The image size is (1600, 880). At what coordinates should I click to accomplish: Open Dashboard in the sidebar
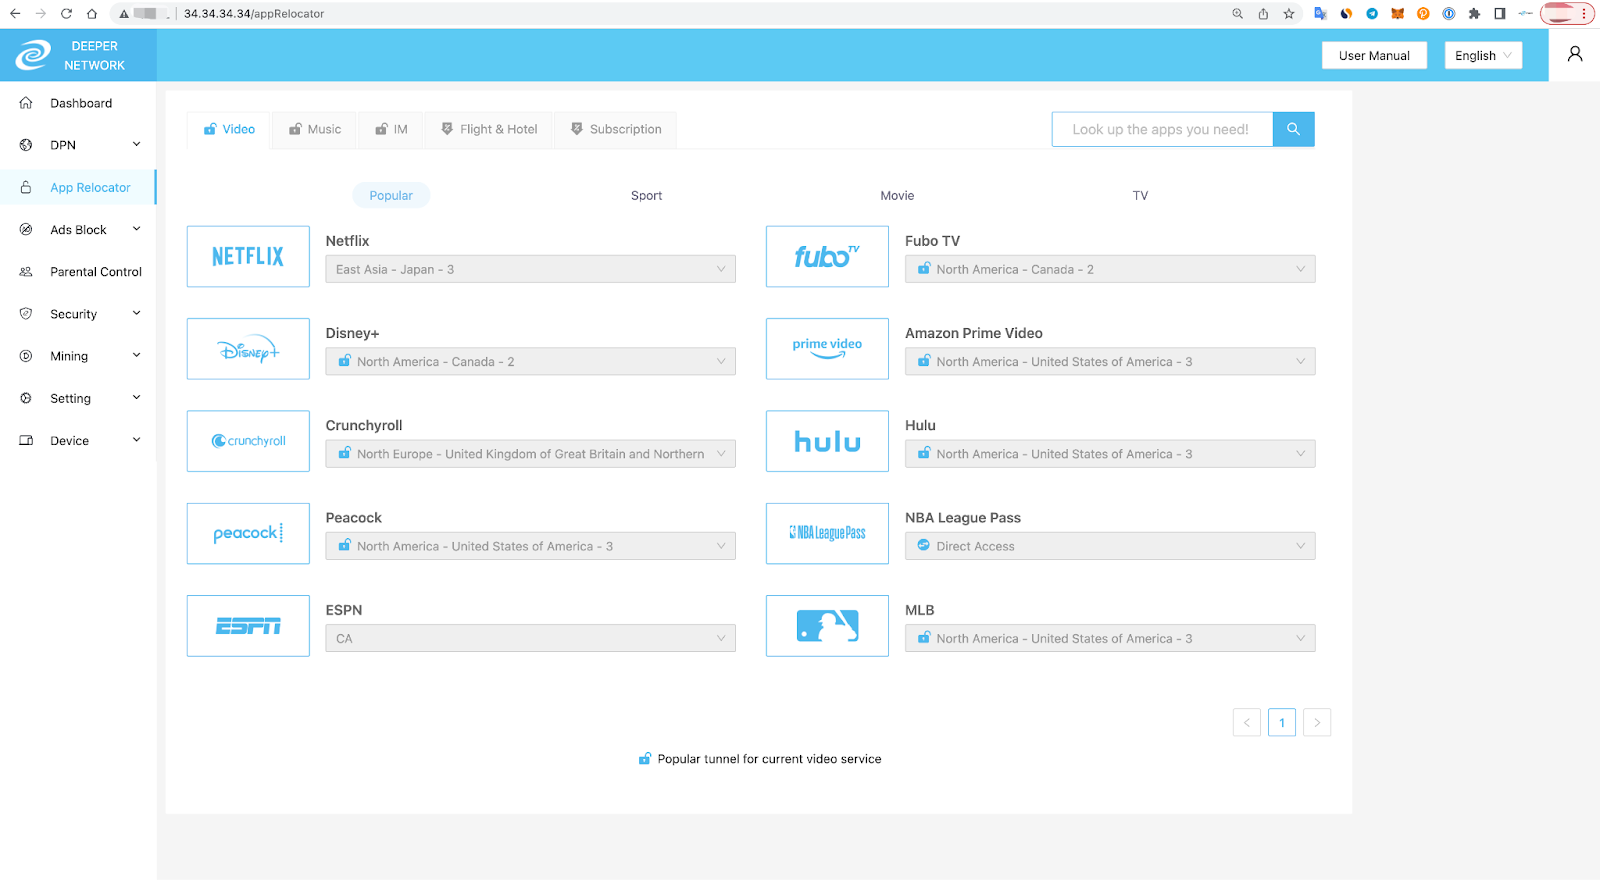point(78,103)
